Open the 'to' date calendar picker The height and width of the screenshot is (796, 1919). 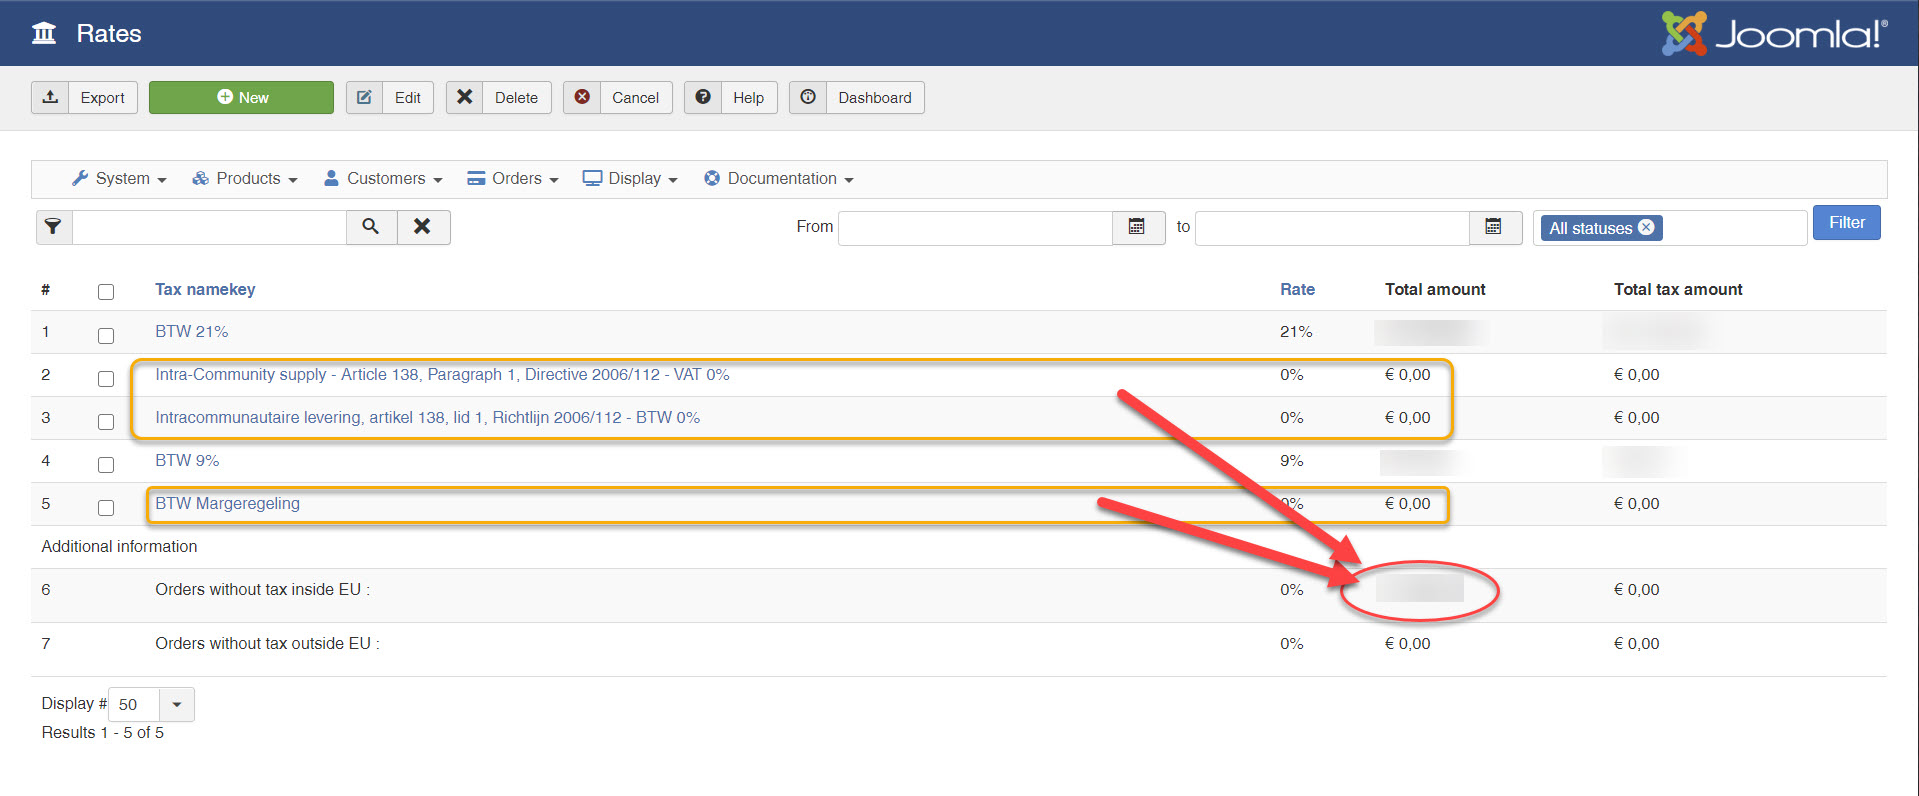click(1494, 227)
